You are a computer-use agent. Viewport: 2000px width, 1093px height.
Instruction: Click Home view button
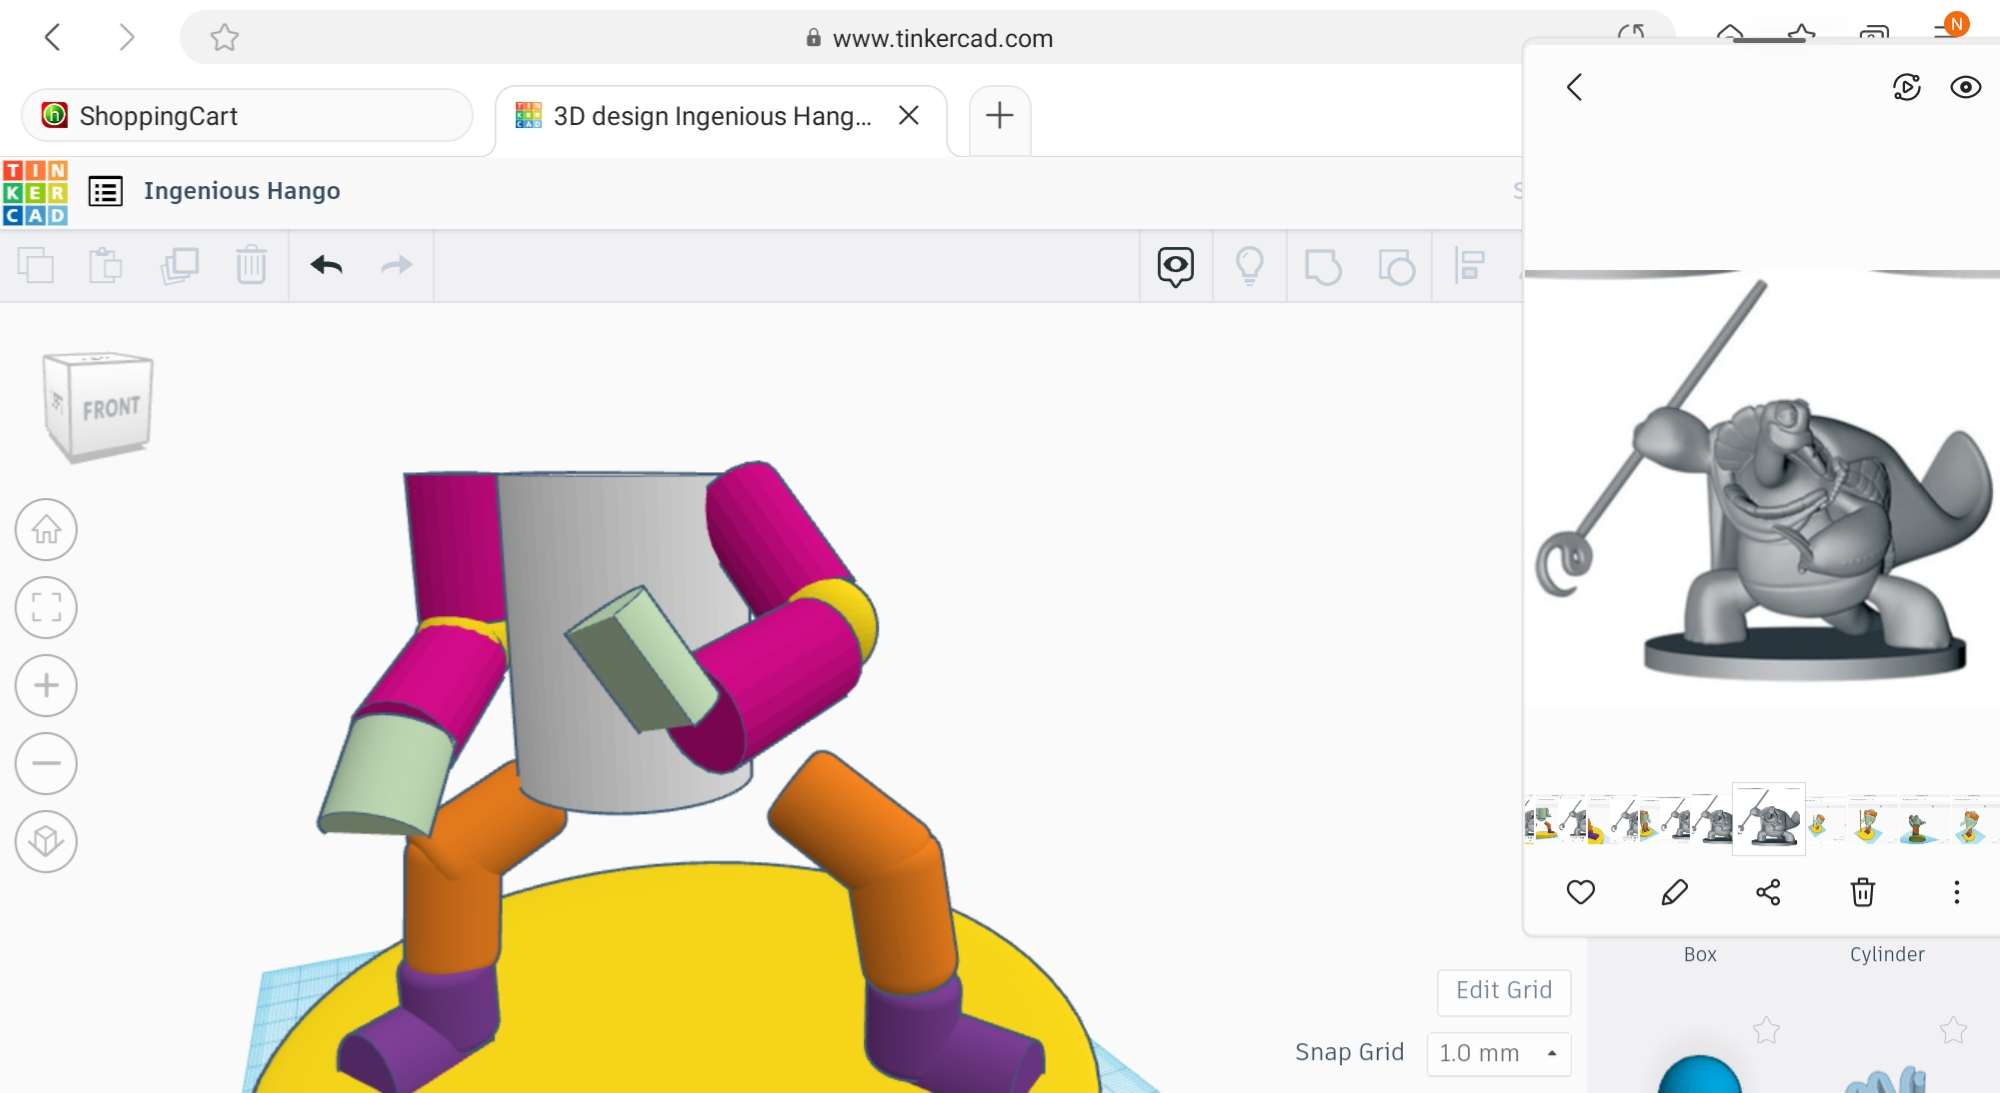[x=46, y=529]
